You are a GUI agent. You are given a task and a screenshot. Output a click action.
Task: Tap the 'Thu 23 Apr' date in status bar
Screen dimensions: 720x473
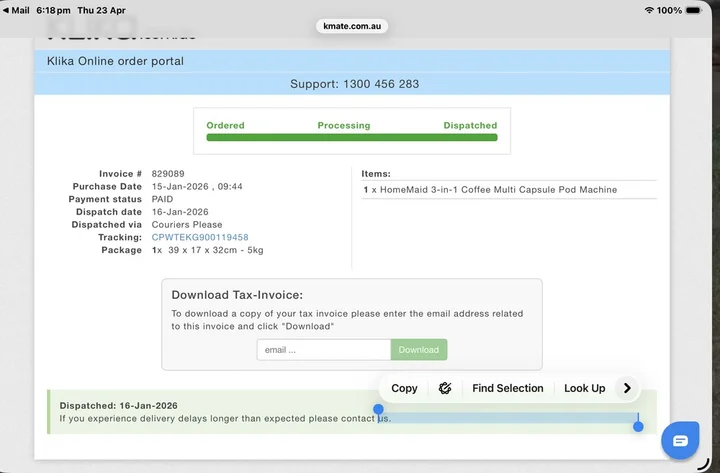point(101,10)
